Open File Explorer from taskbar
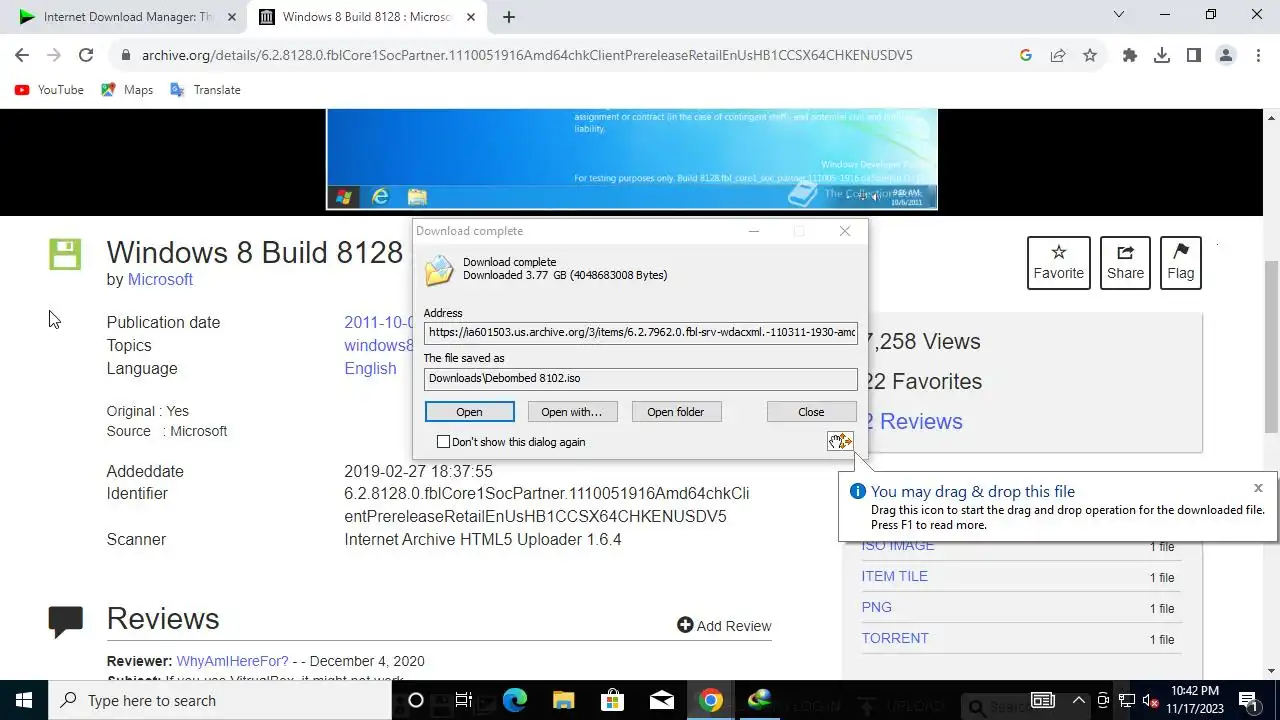 [x=563, y=700]
